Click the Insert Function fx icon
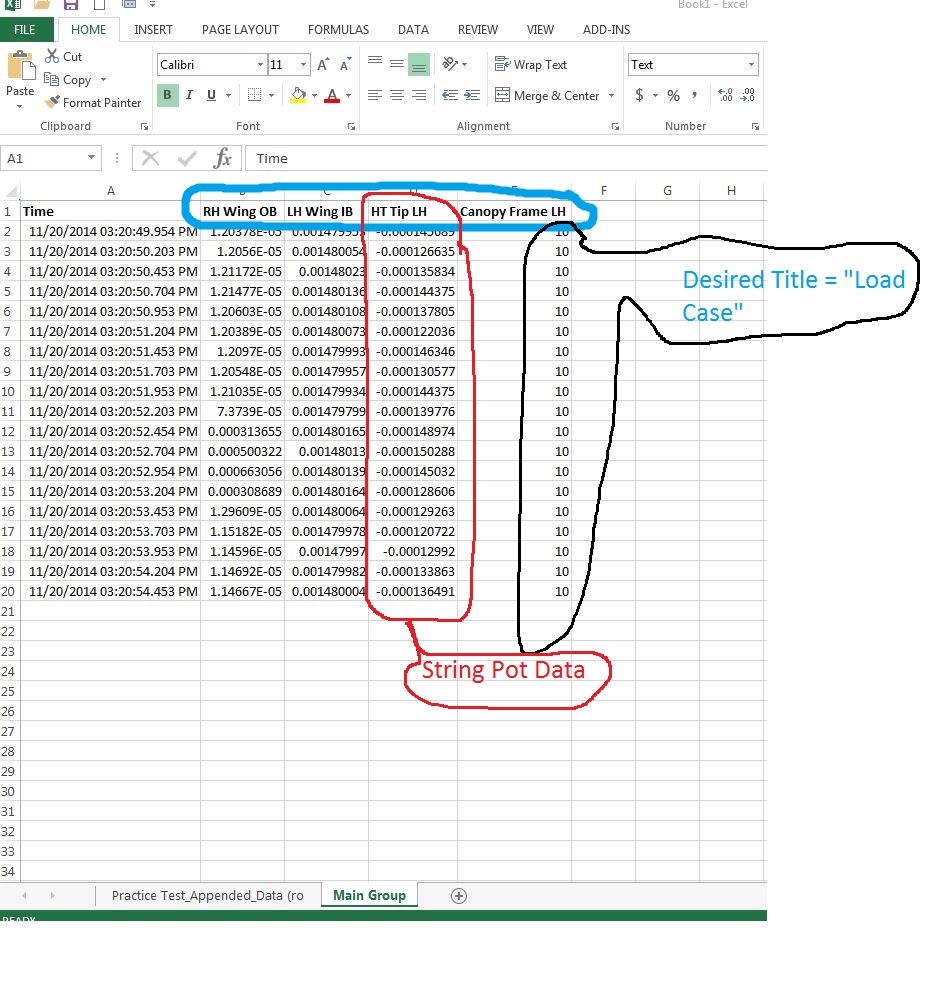This screenshot has width=939, height=983. click(223, 158)
